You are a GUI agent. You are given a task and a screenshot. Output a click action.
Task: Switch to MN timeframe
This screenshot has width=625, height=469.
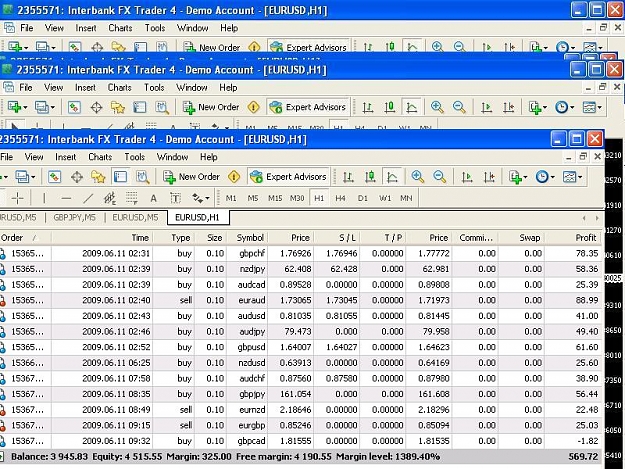tap(406, 198)
